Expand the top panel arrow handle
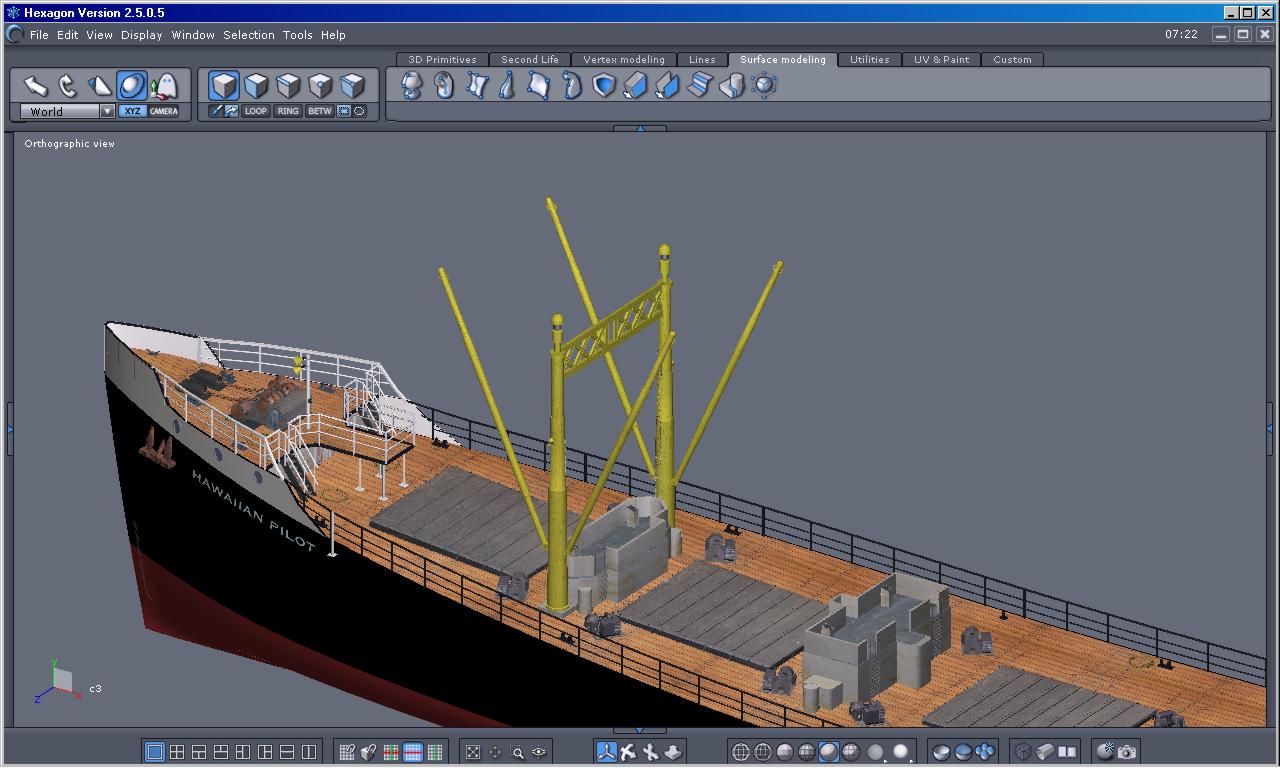Viewport: 1280px width, 768px height. tap(639, 128)
